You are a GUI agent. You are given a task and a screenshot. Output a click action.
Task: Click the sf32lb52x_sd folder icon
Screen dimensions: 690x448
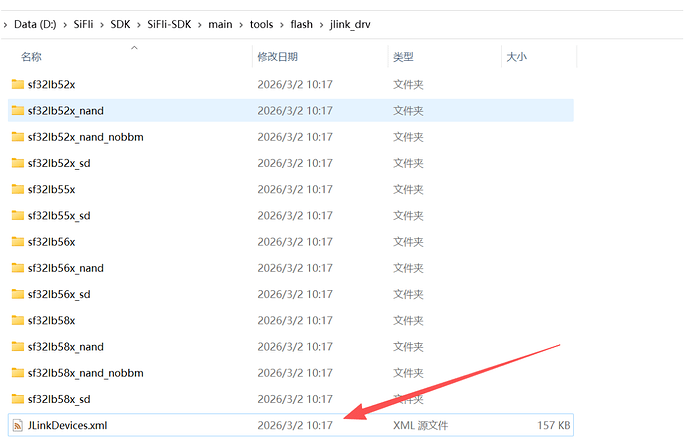pos(18,163)
